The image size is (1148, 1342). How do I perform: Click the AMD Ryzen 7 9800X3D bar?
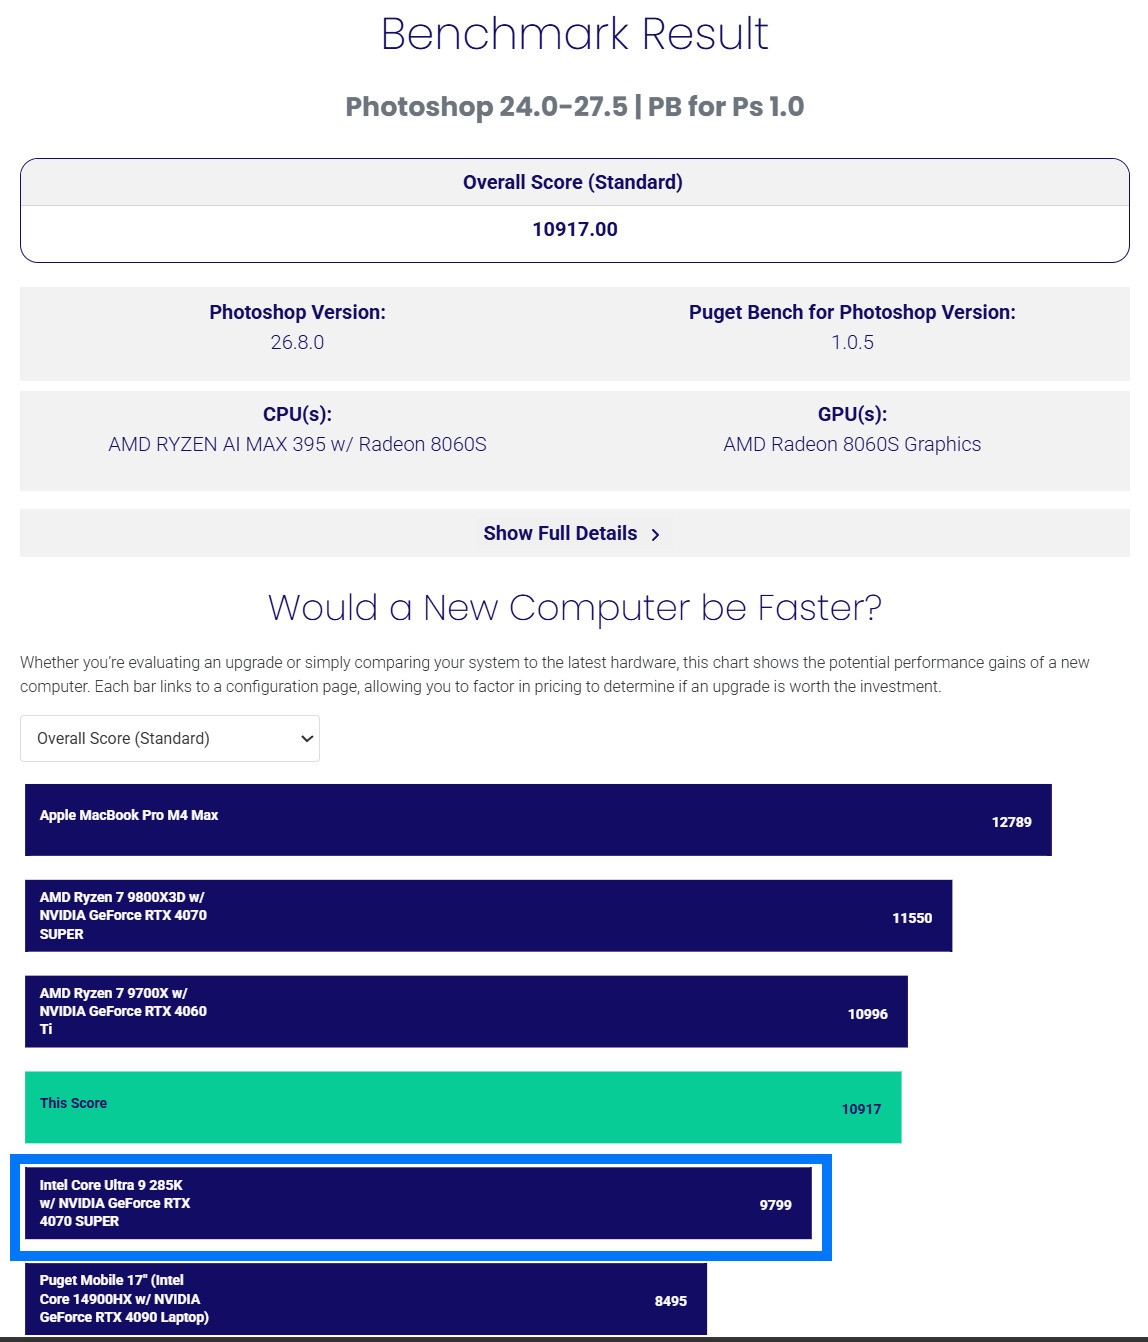(488, 916)
